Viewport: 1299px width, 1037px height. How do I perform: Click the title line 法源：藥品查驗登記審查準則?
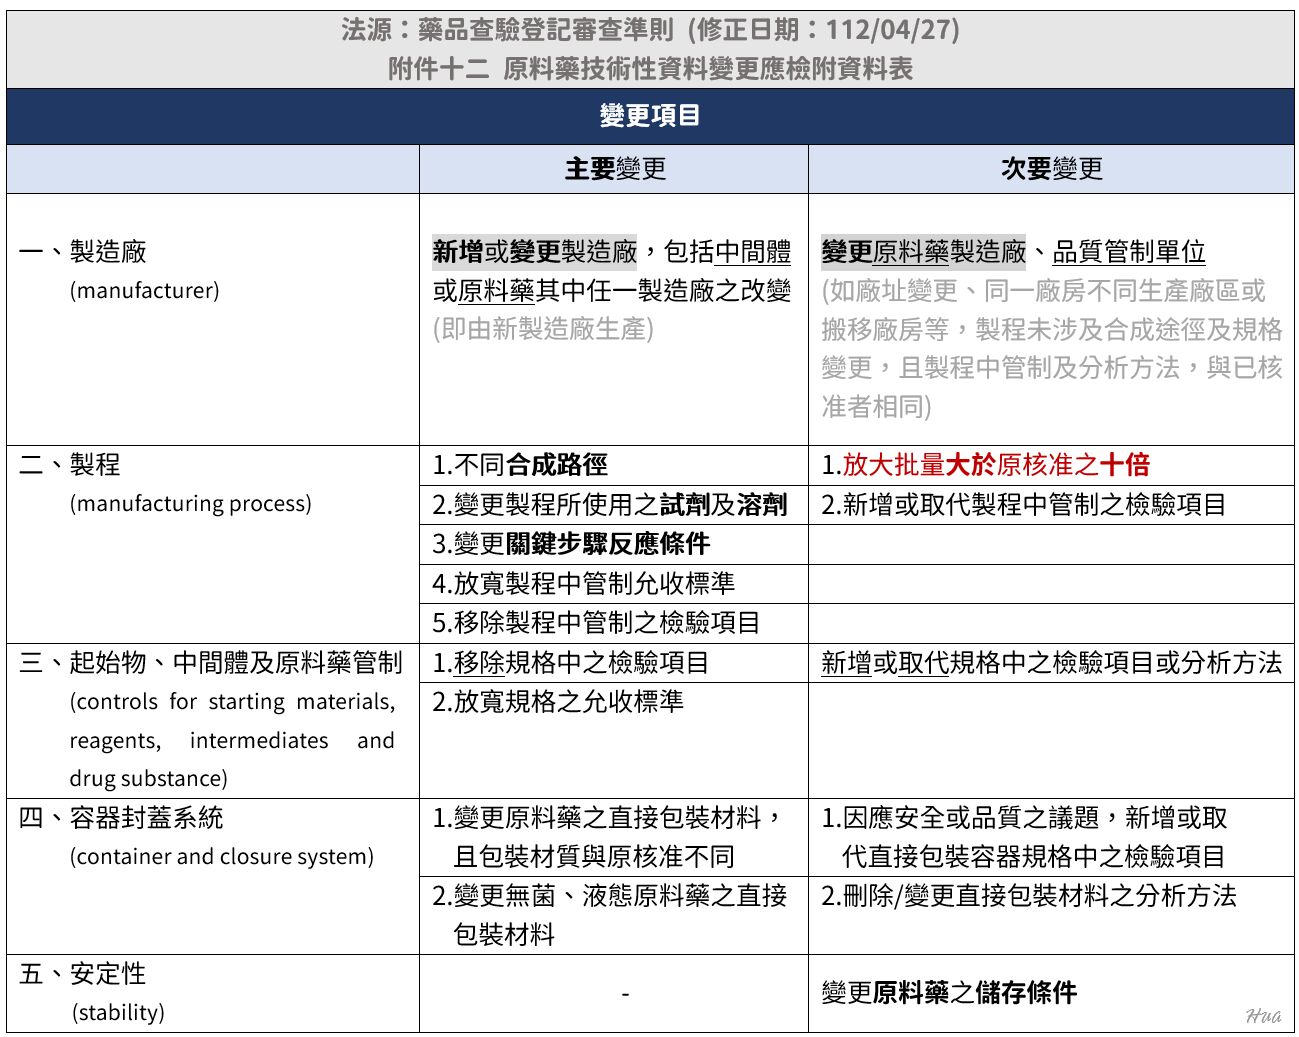[649, 30]
